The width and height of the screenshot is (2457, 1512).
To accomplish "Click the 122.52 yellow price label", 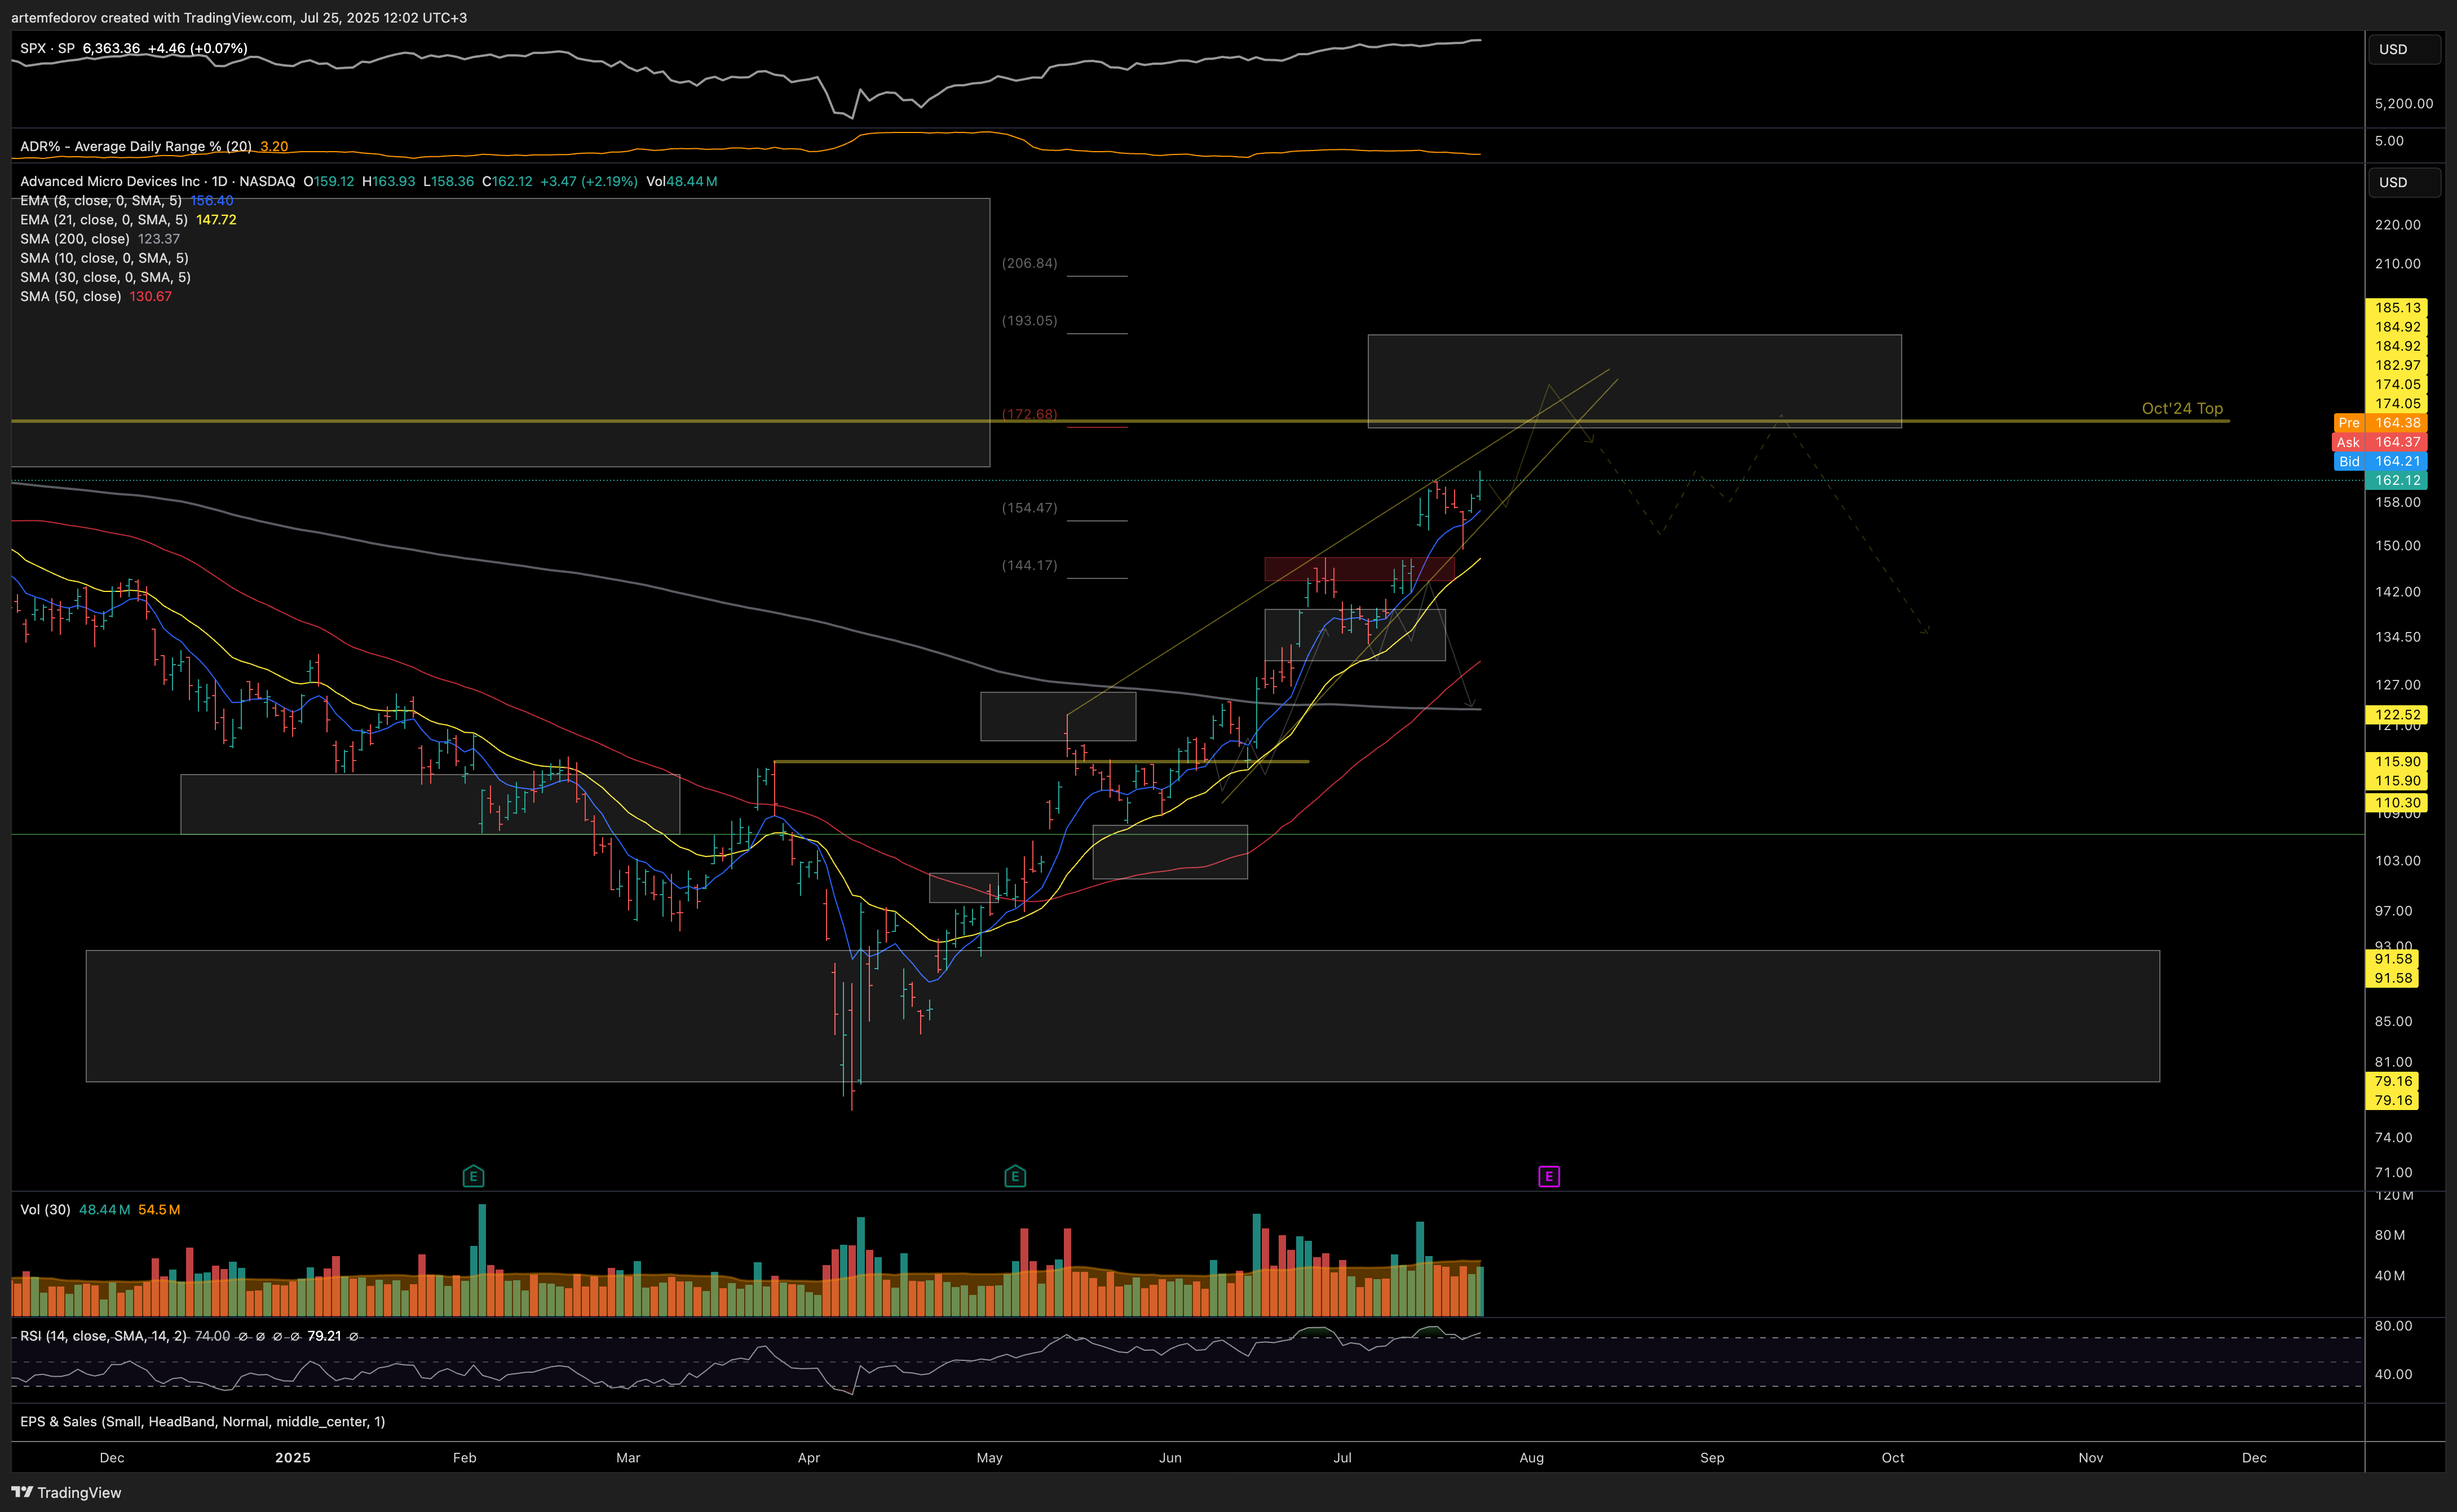I will 2396,714.
